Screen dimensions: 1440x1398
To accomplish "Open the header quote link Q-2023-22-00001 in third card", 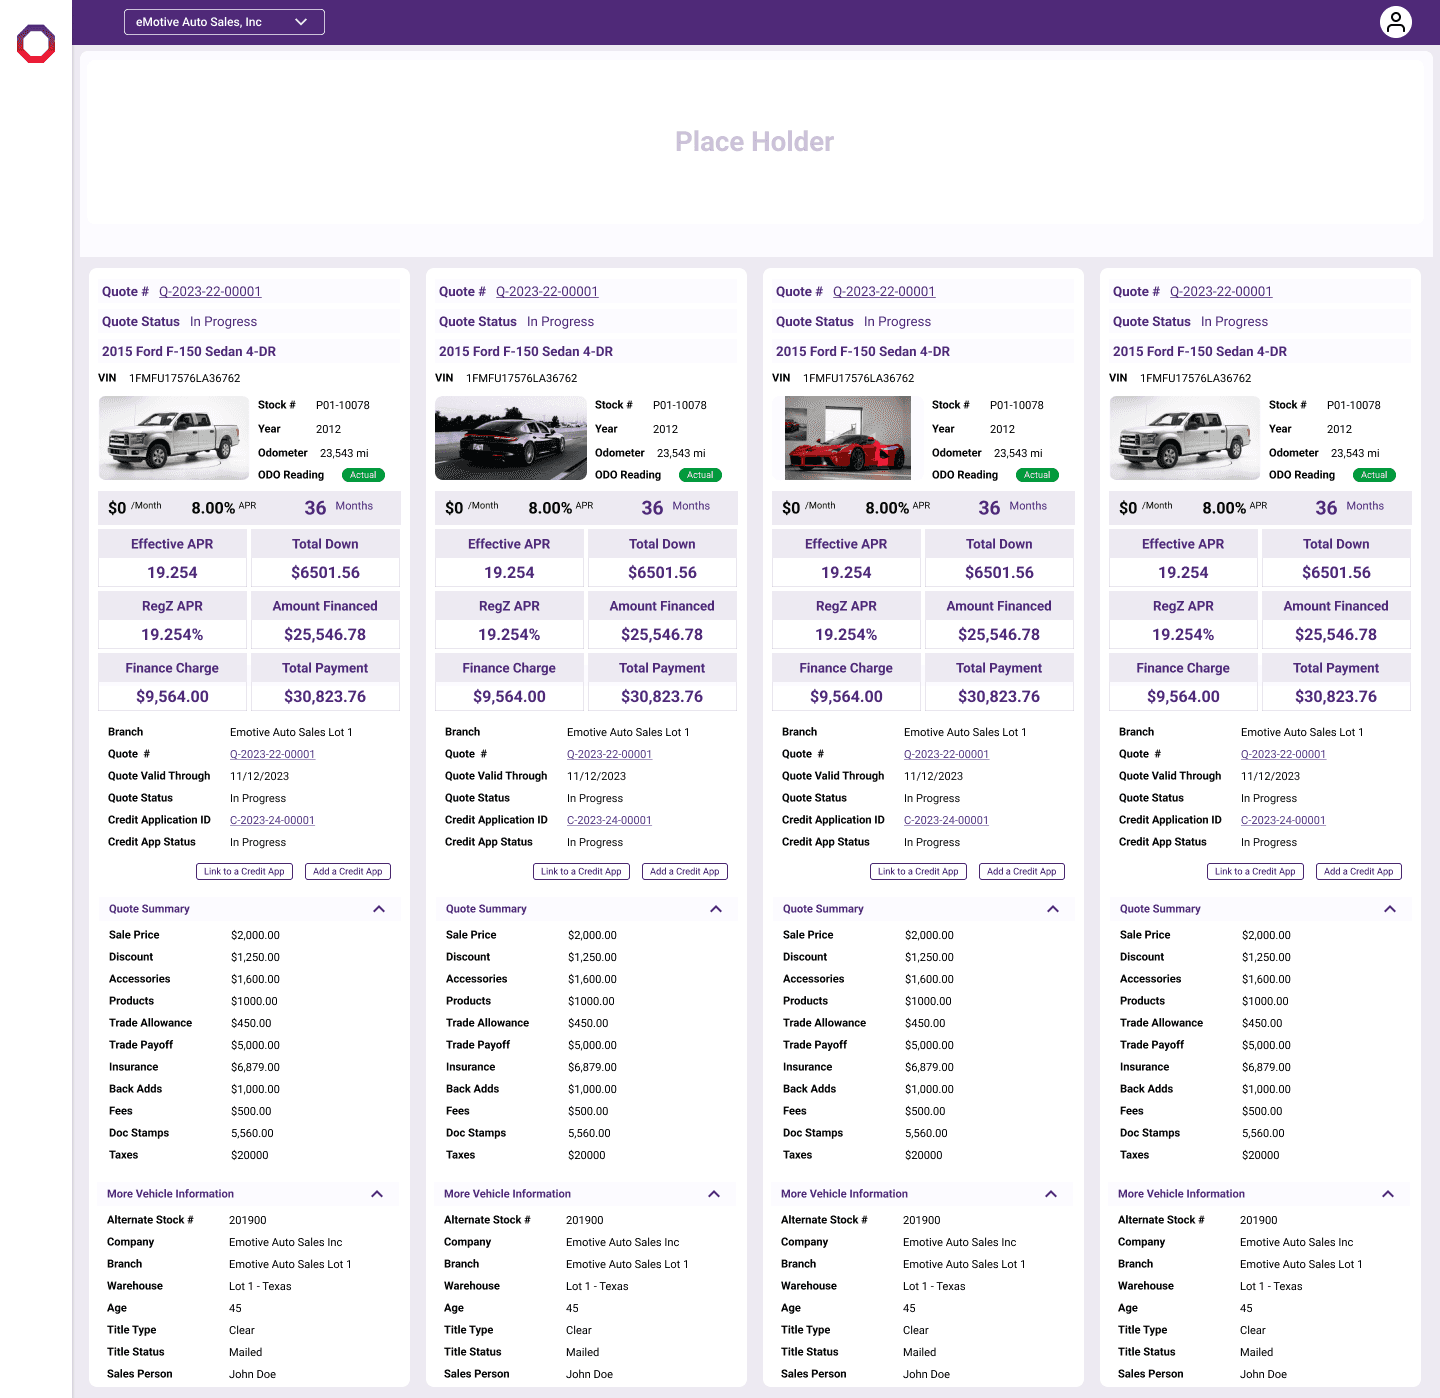I will [884, 292].
